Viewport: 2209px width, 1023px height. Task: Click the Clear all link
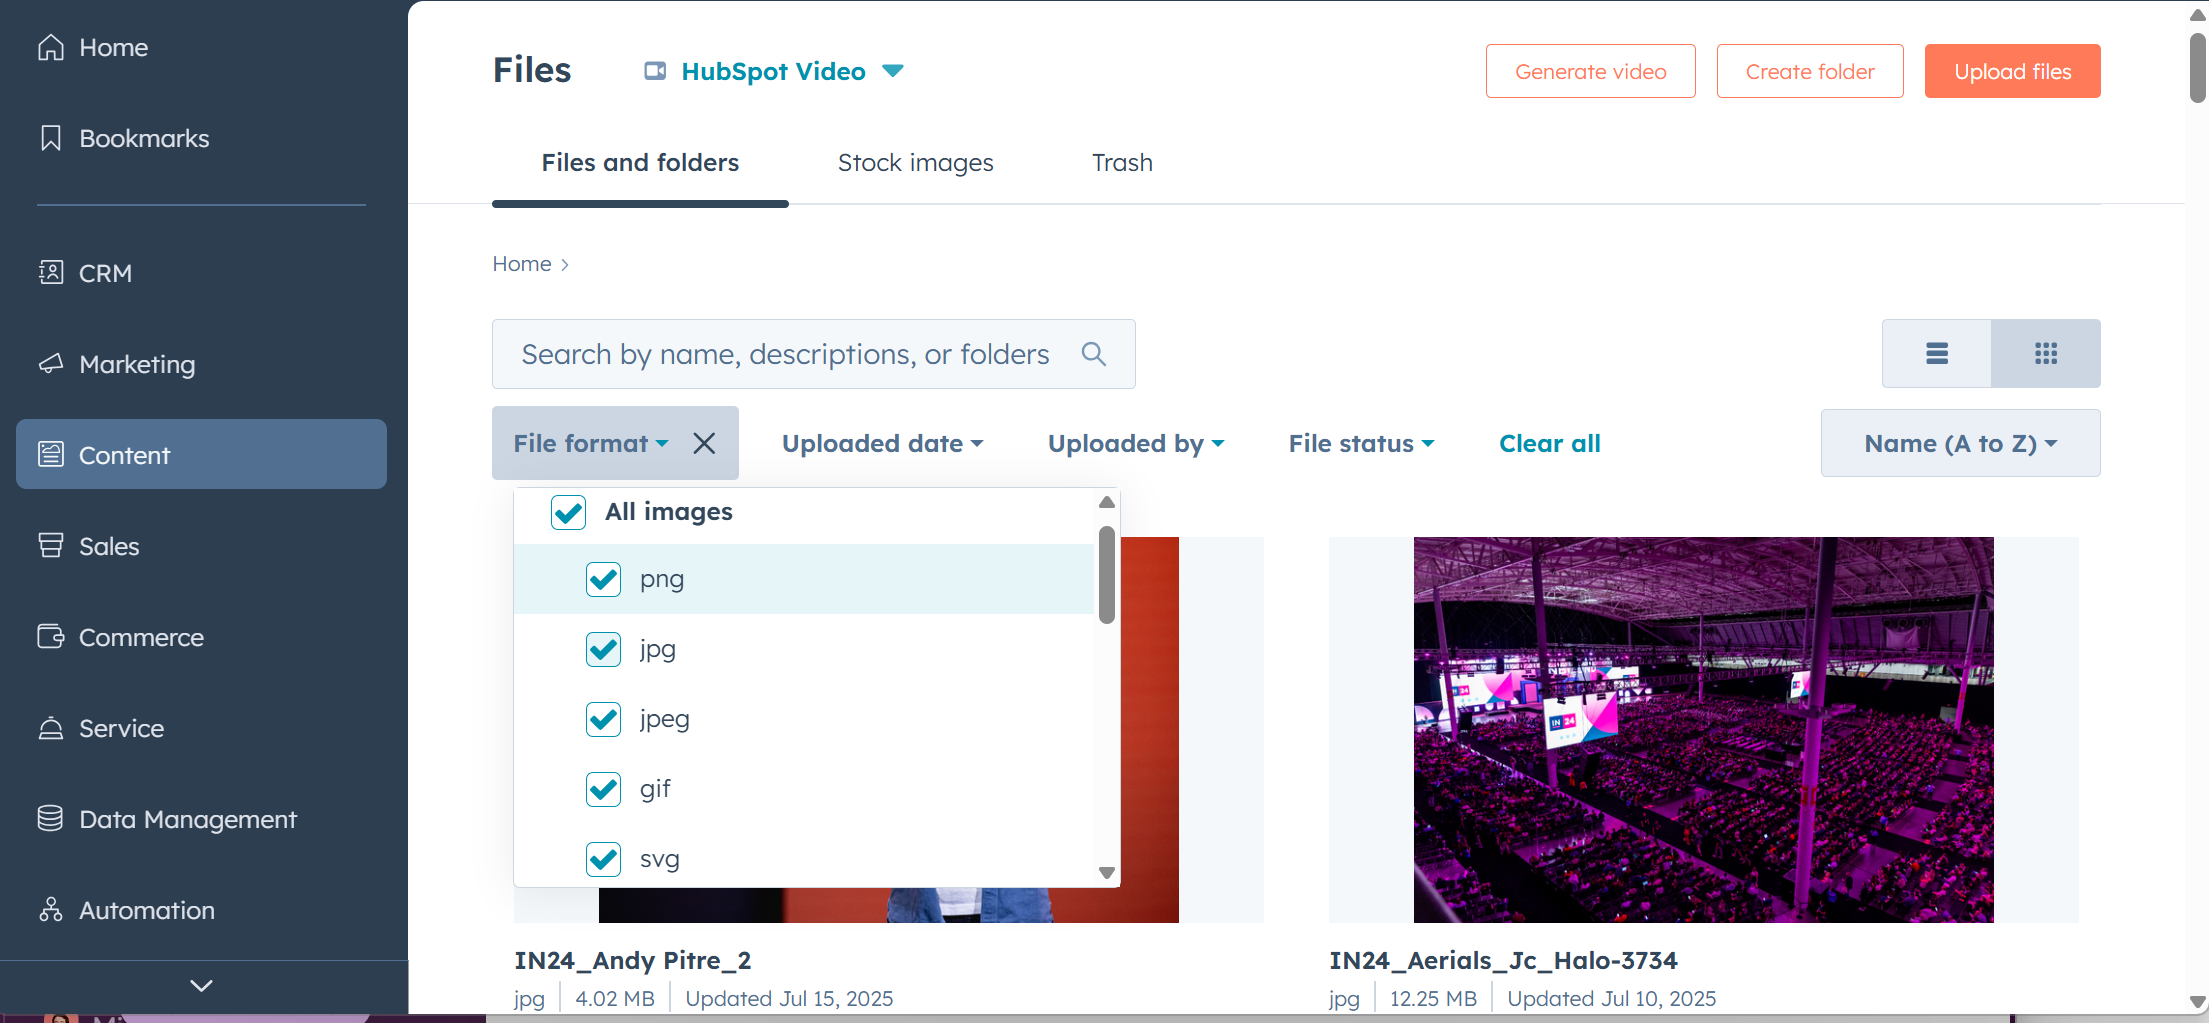point(1549,444)
